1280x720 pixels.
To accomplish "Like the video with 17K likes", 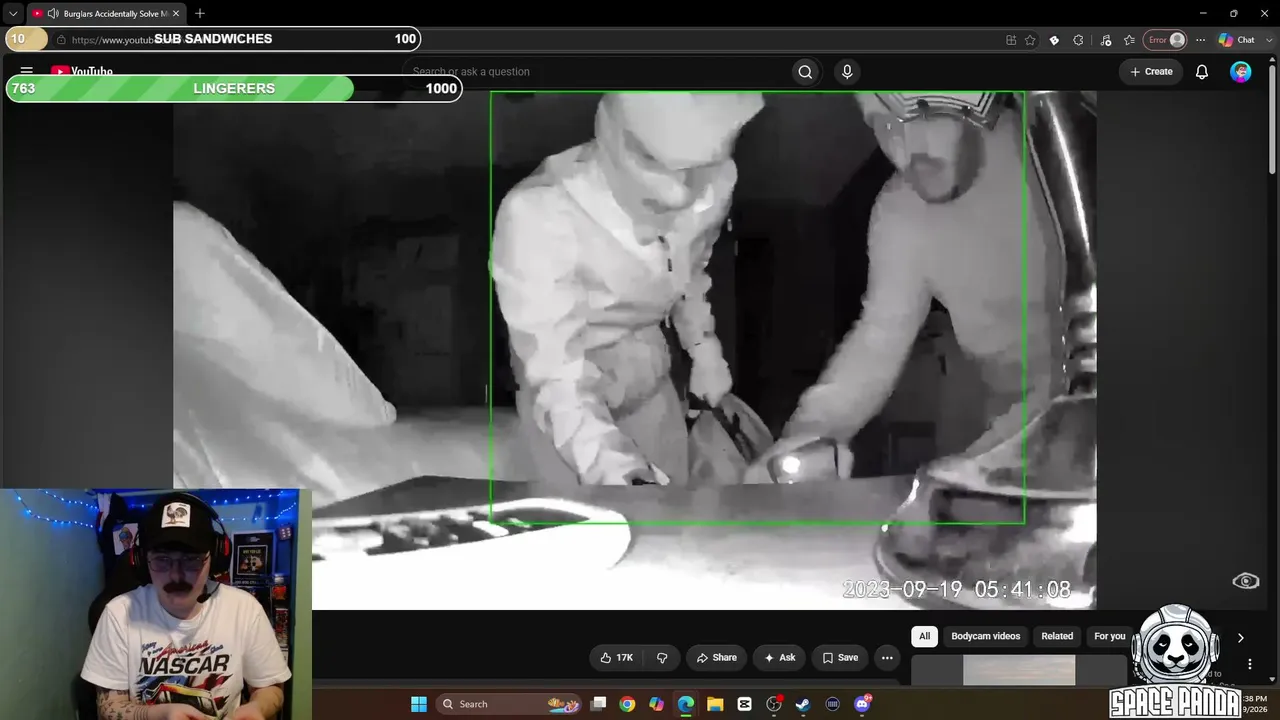I will pyautogui.click(x=616, y=658).
